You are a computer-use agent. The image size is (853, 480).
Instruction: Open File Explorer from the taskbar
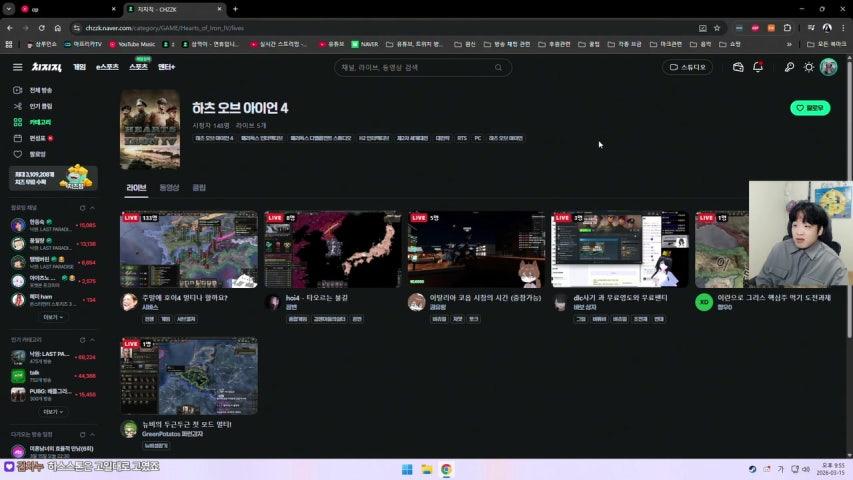(426, 469)
